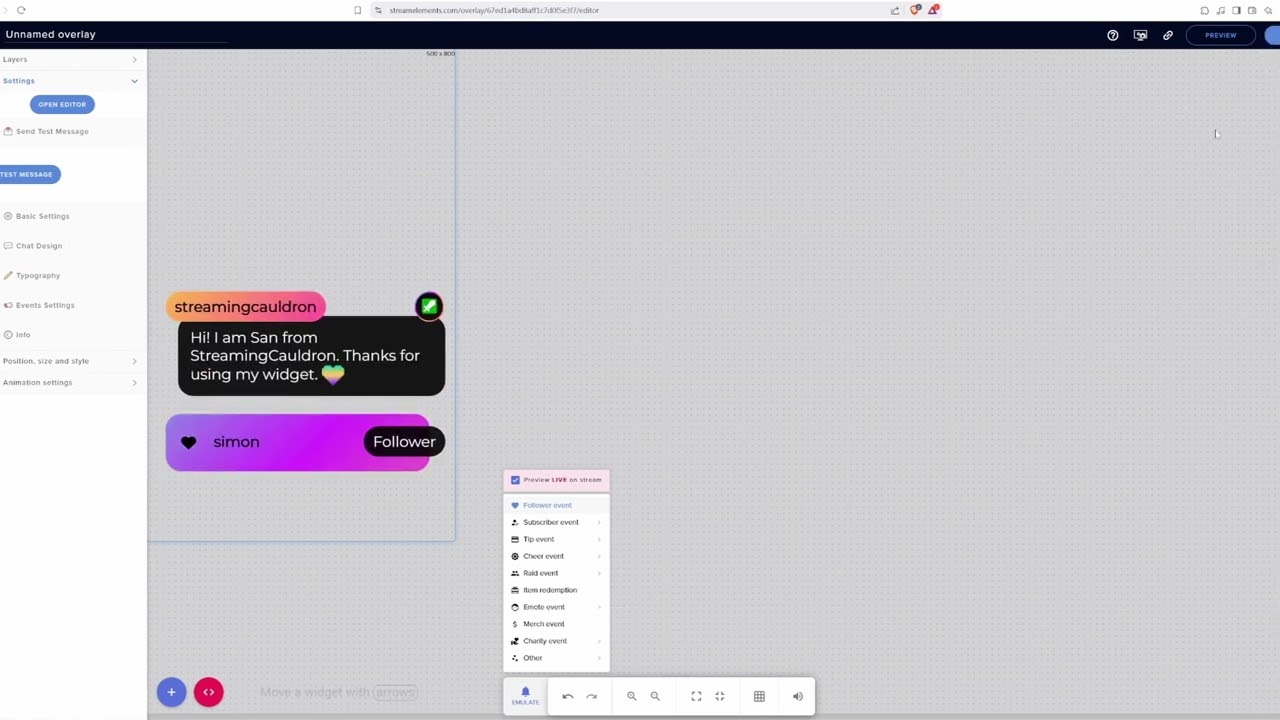Open Raid event submenu
Viewport: 1280px width, 720px height.
click(556, 573)
